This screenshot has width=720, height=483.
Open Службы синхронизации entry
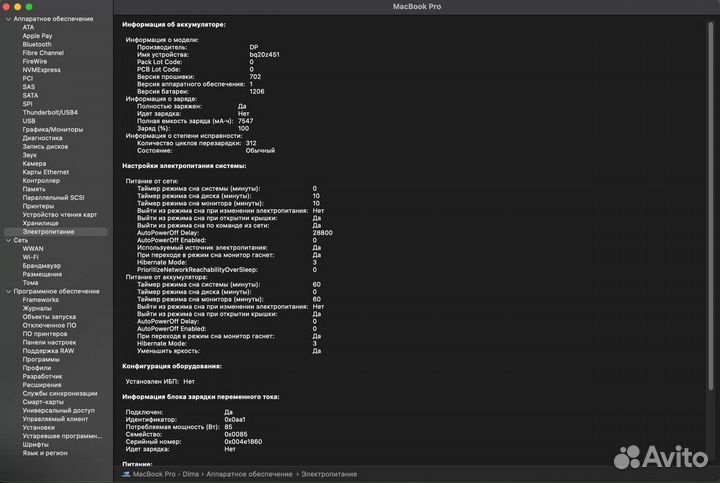(60, 393)
